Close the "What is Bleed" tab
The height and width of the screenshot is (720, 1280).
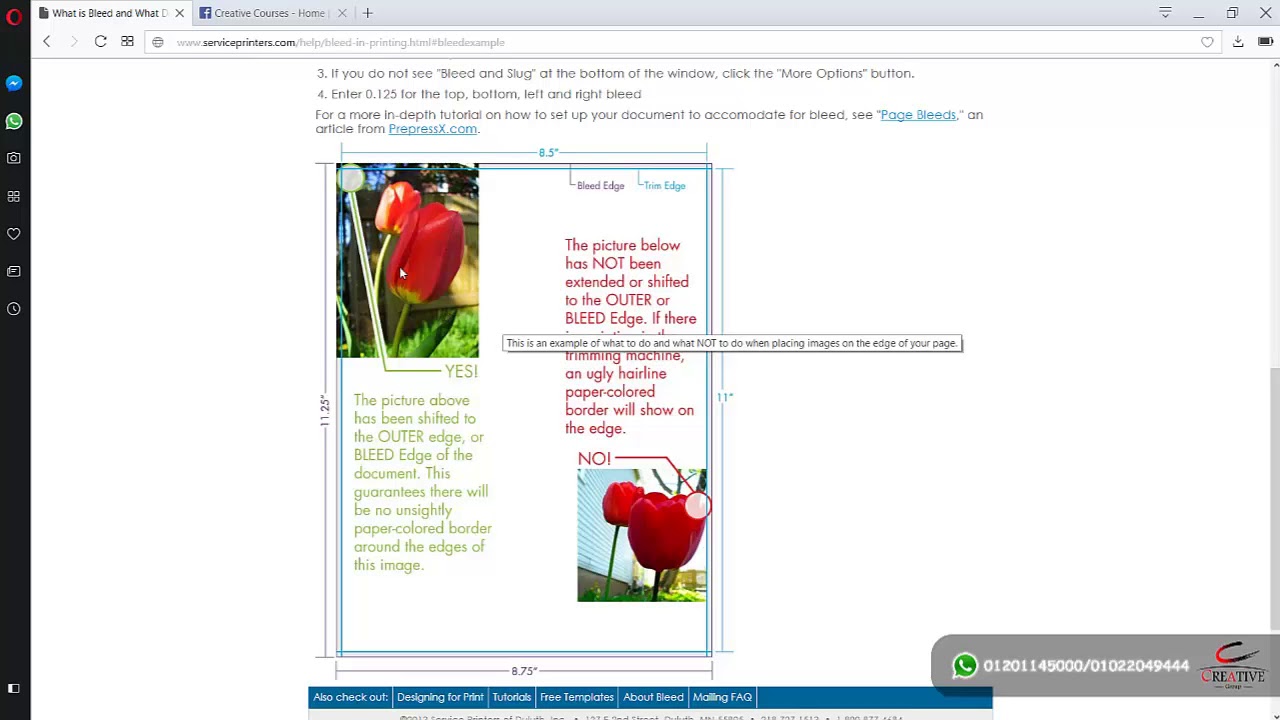click(180, 13)
